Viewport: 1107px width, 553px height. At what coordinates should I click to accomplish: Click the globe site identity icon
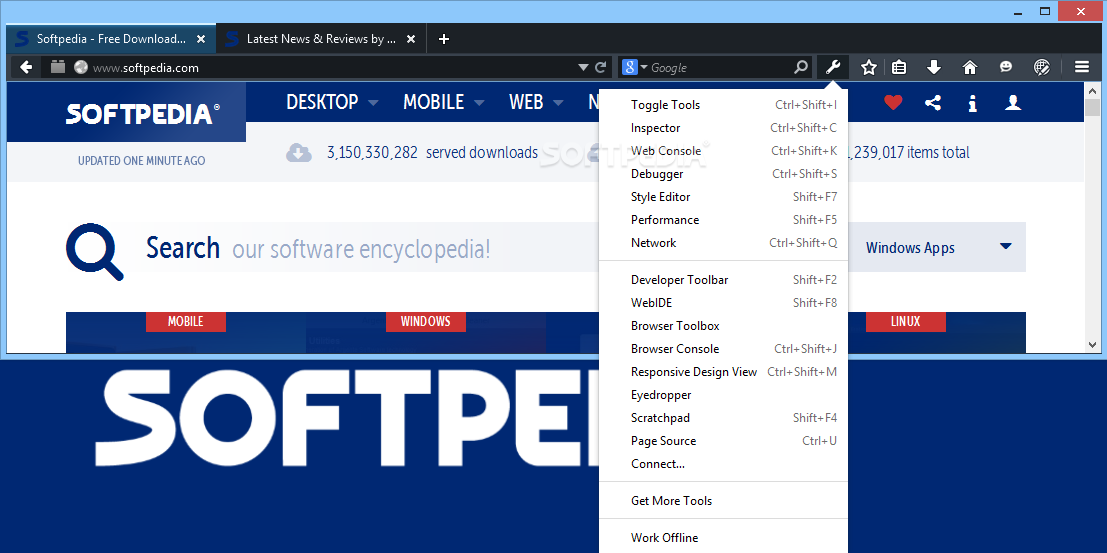click(81, 67)
